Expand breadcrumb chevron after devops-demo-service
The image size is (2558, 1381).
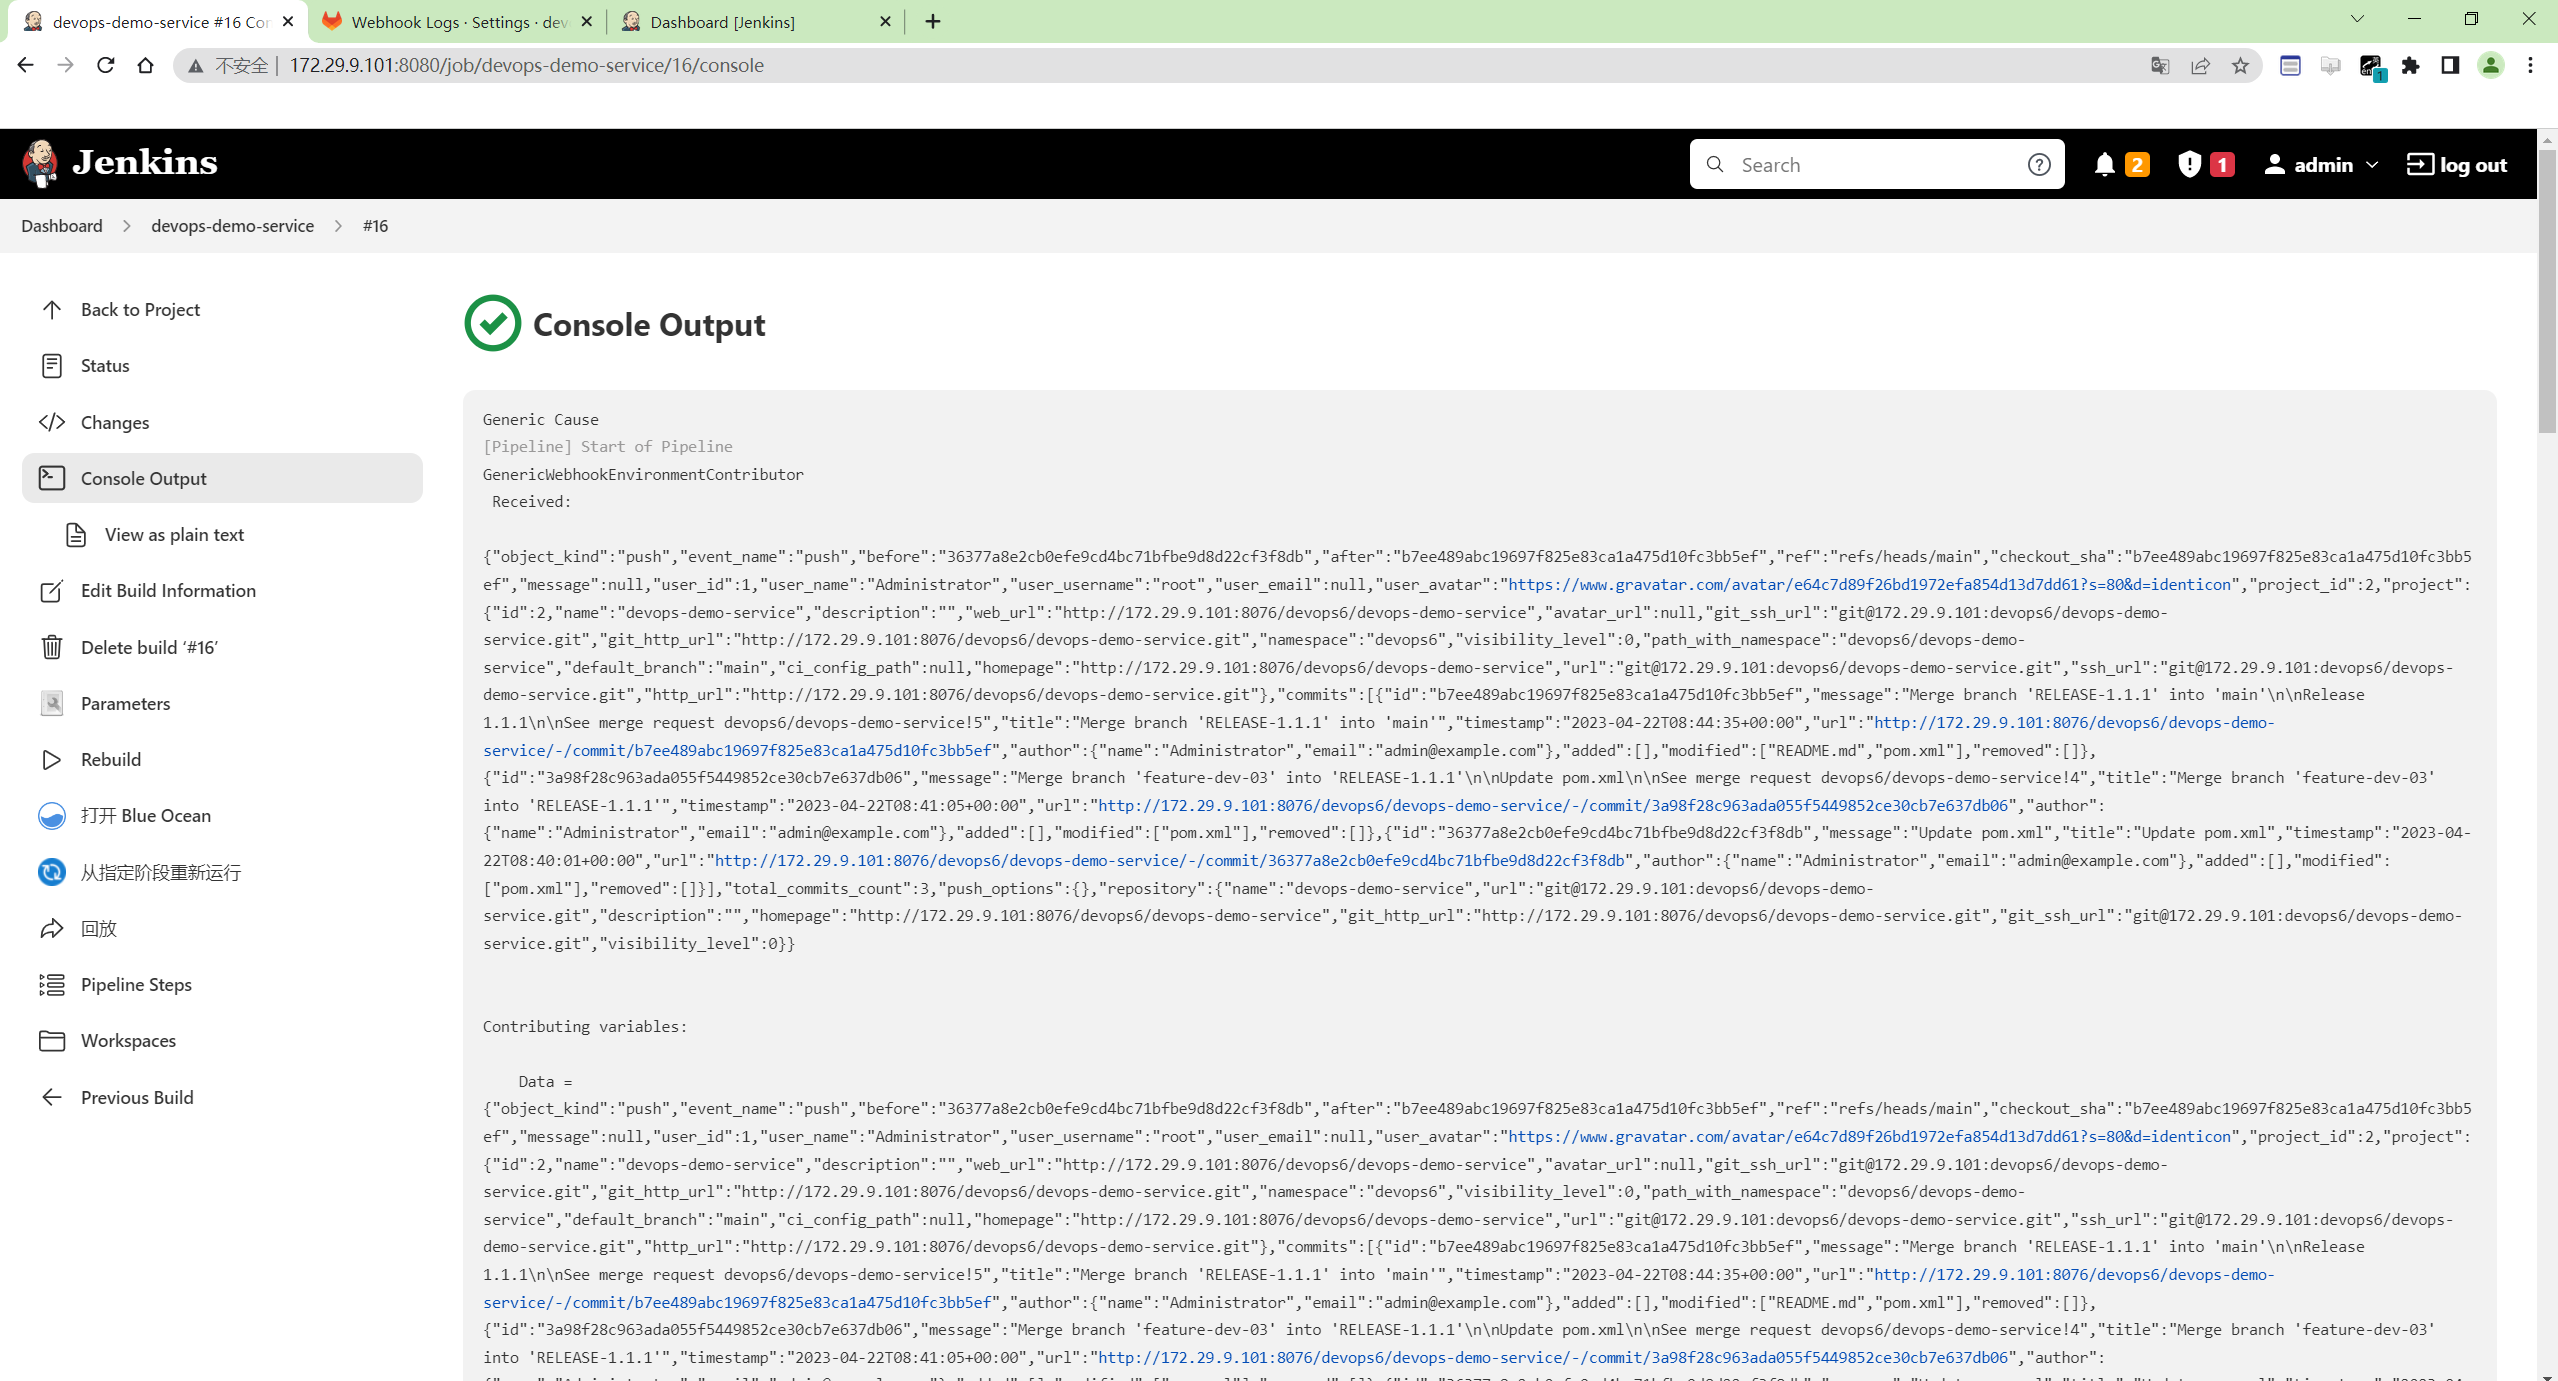tap(338, 226)
